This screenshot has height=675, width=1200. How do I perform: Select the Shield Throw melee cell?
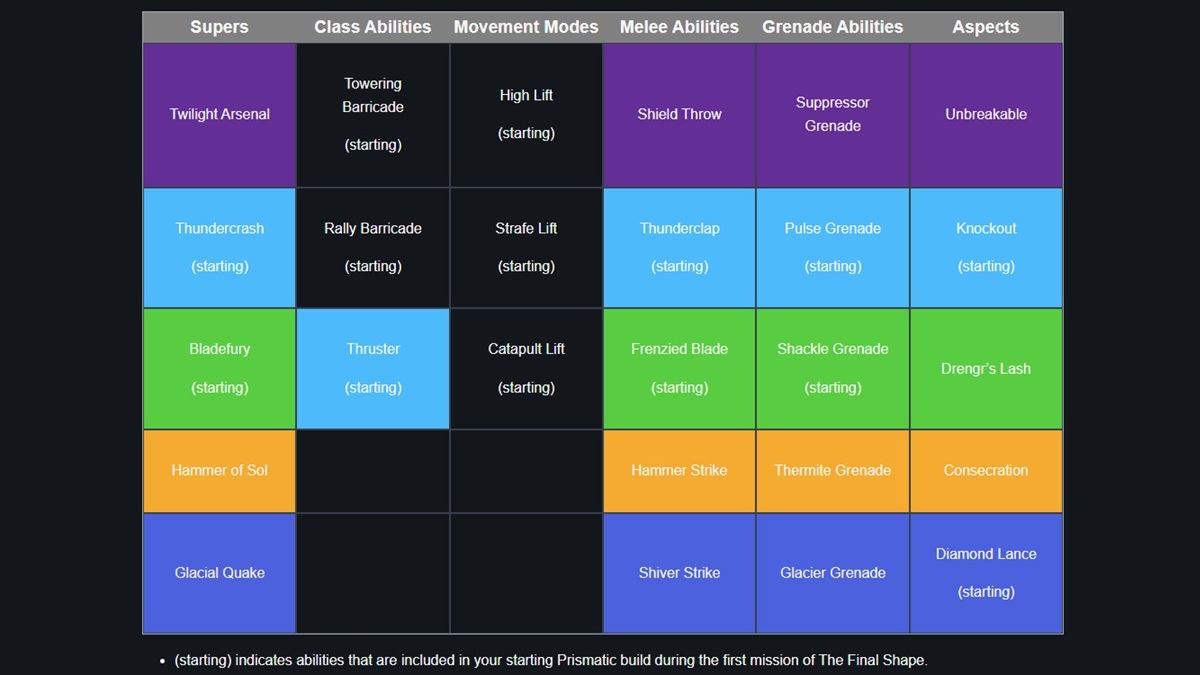[679, 115]
